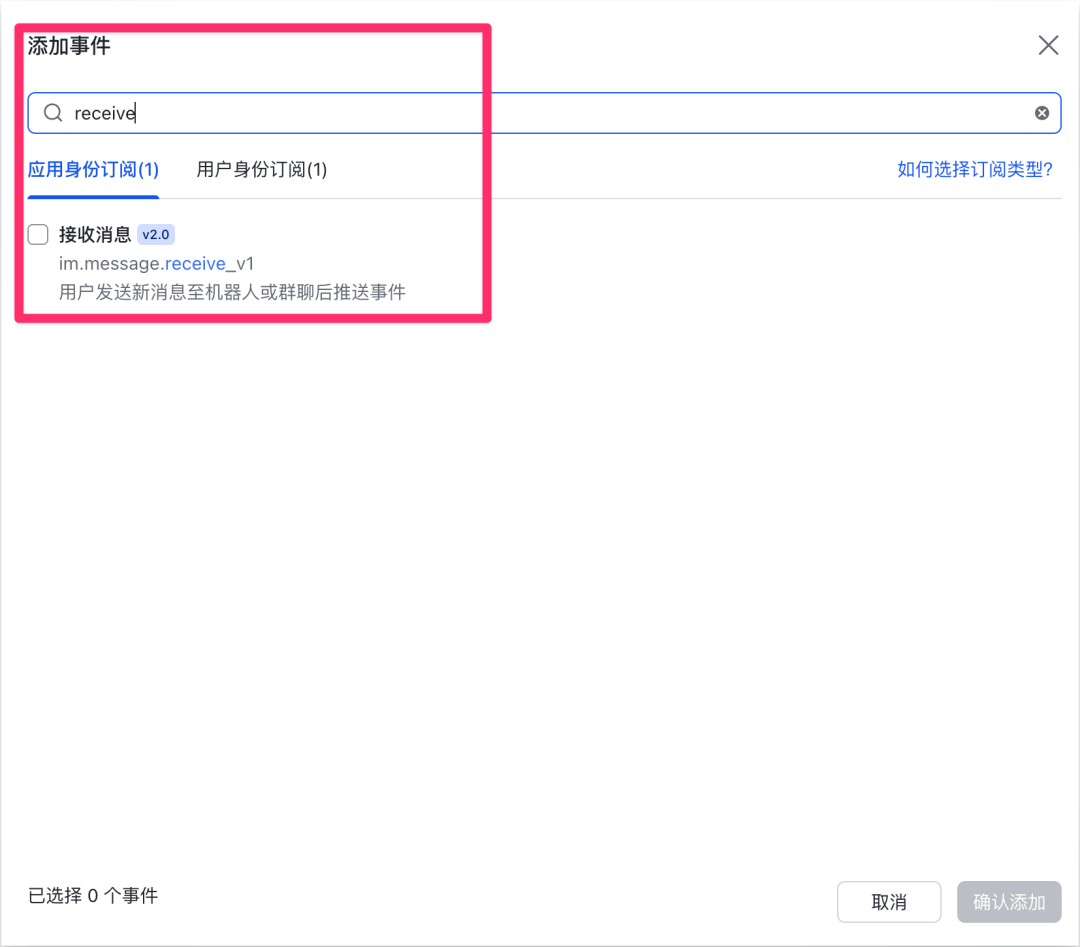Click the 添加事件 dialog title
The width and height of the screenshot is (1080, 947).
tap(68, 44)
